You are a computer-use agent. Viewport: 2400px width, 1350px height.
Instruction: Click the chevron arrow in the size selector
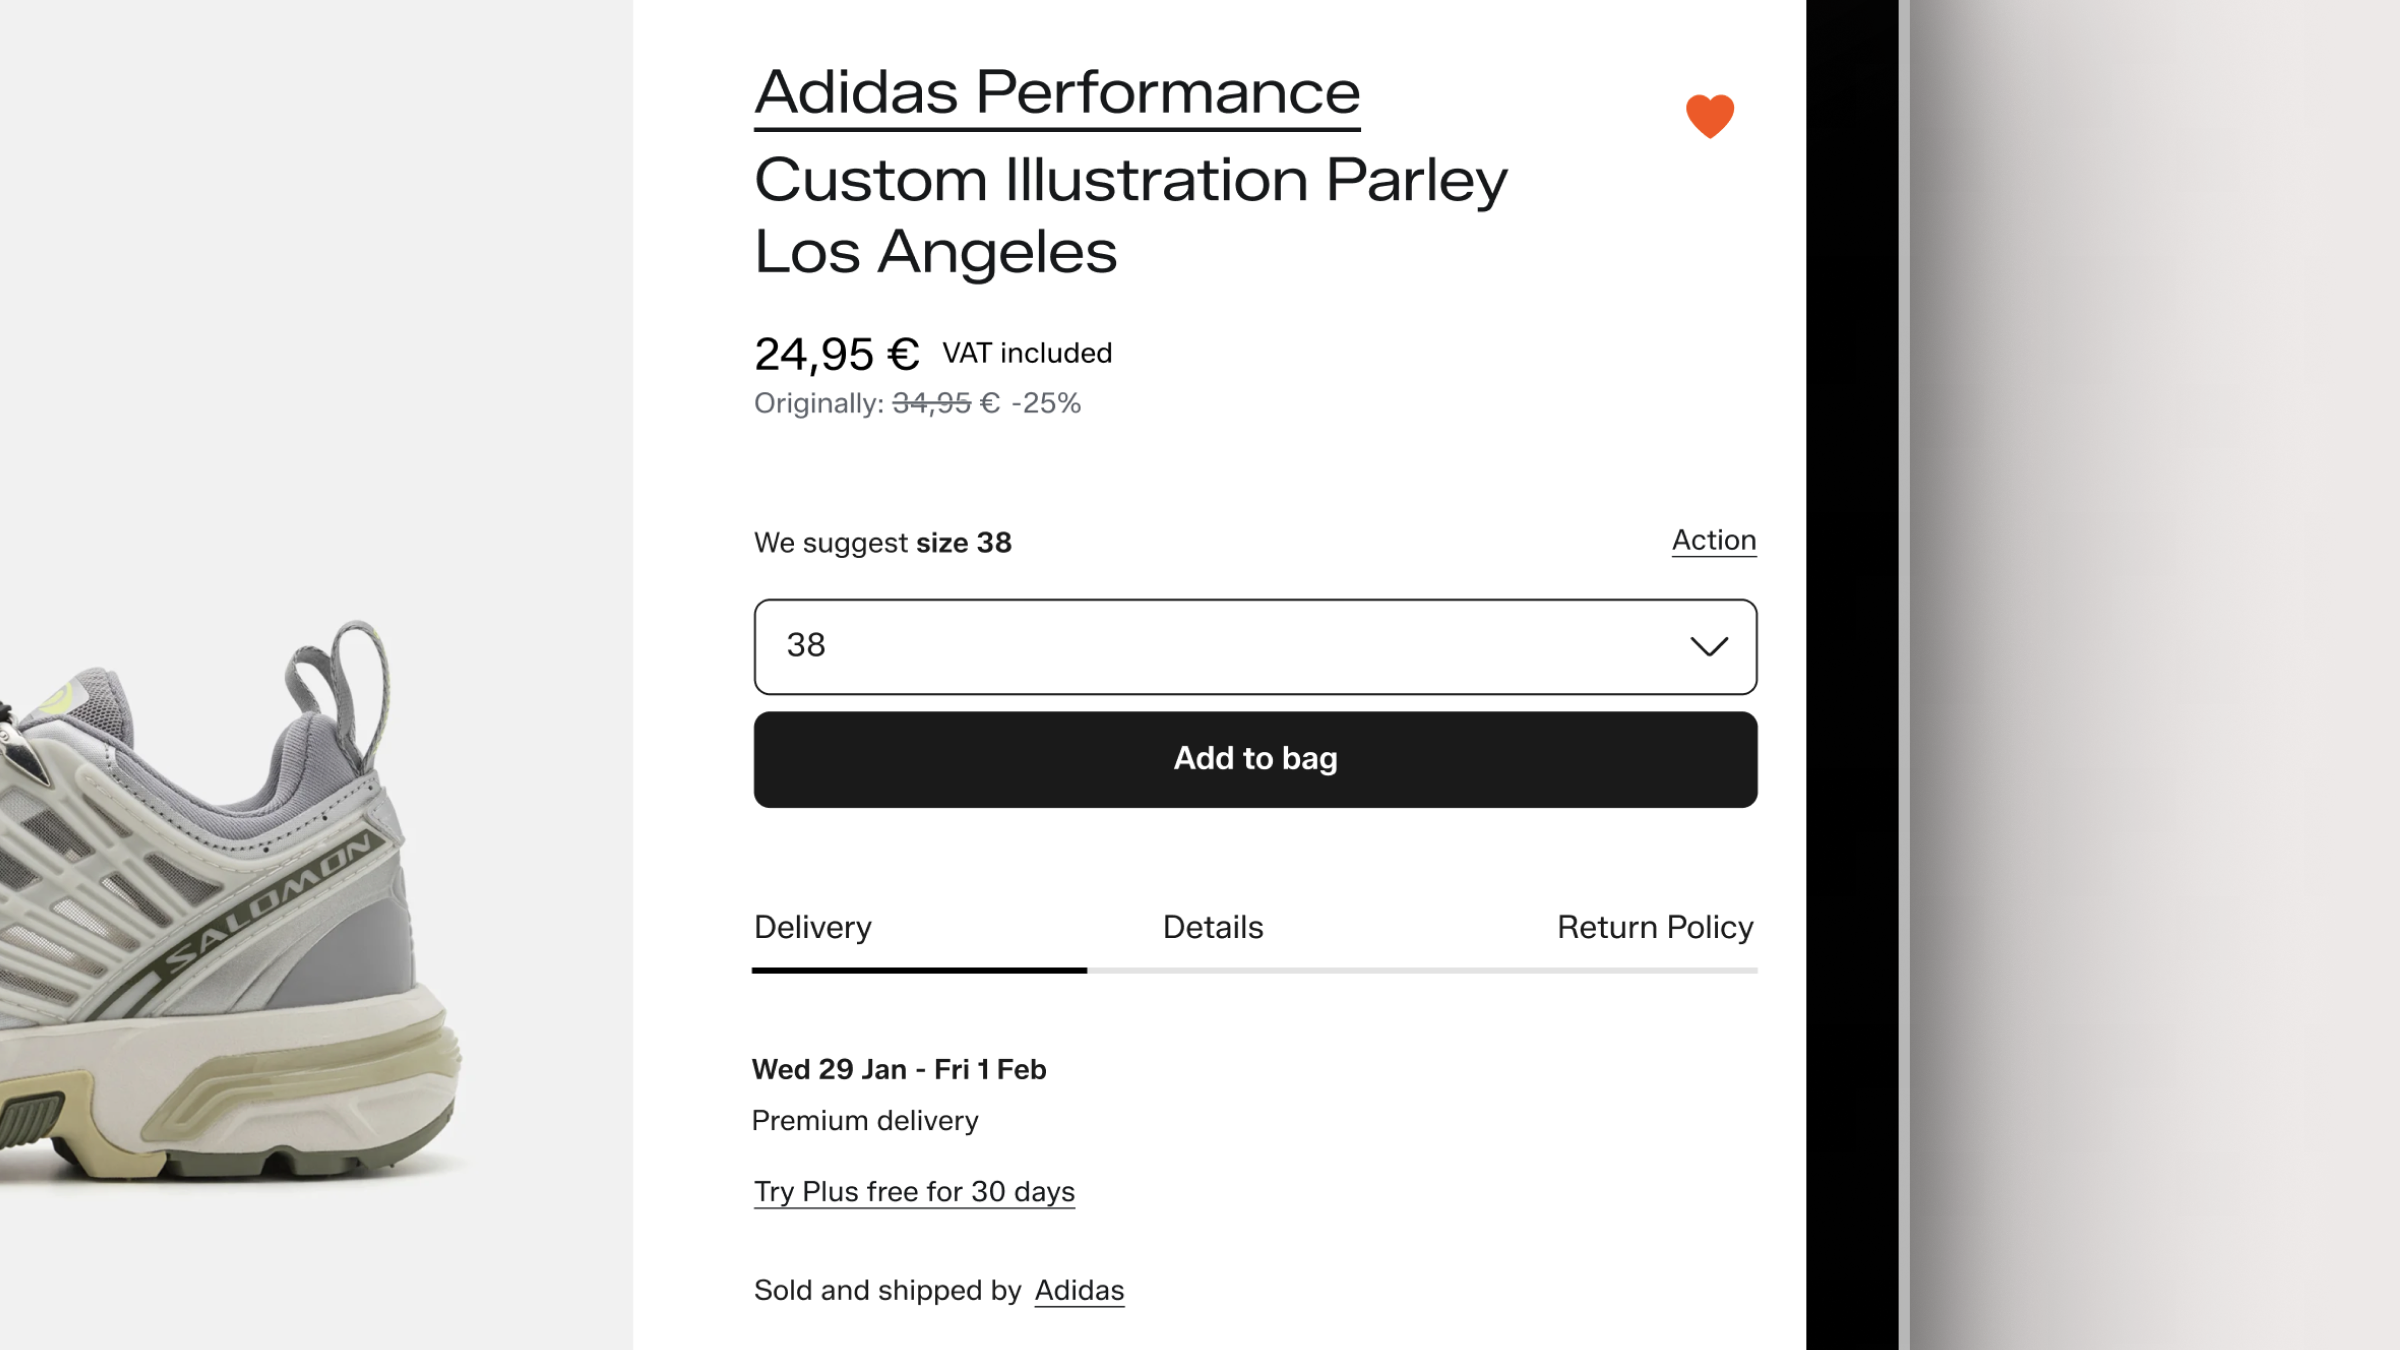pos(1709,647)
